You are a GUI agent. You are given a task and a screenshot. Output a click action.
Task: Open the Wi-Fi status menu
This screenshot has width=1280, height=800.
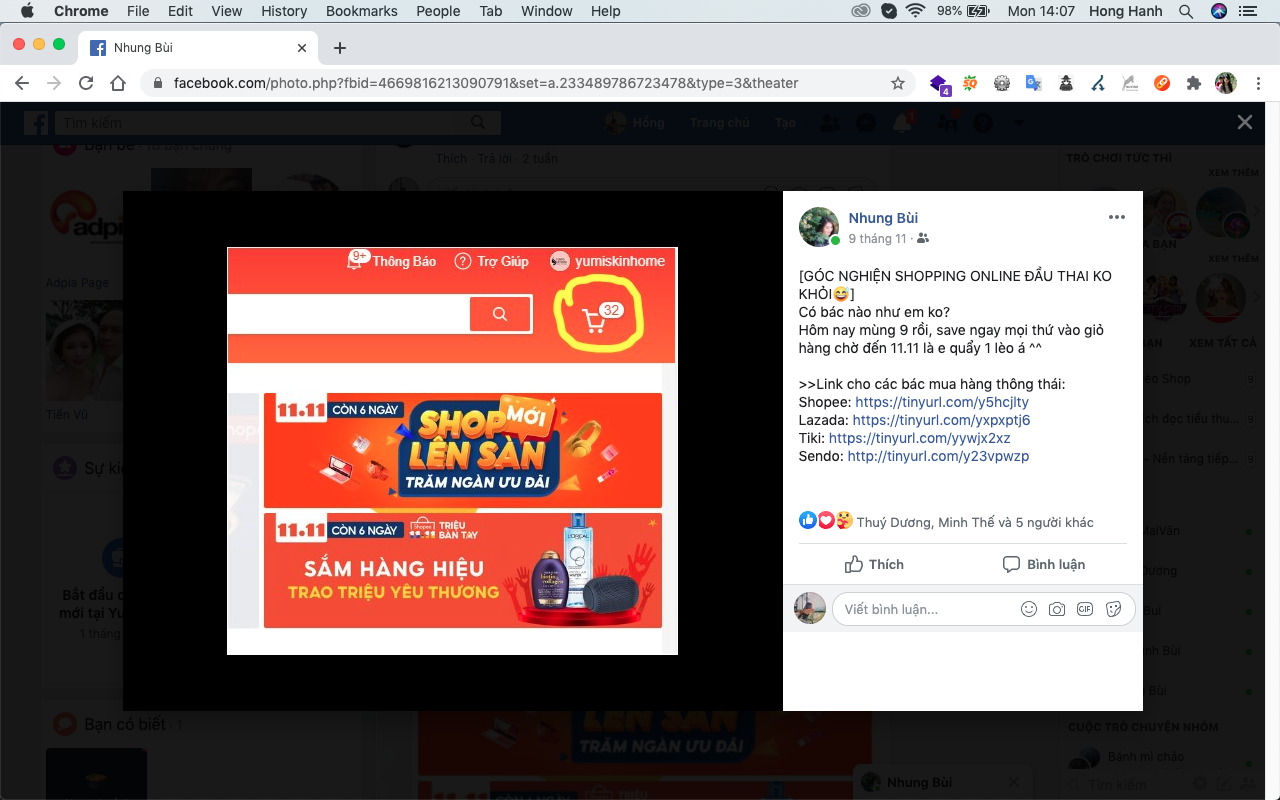click(916, 11)
